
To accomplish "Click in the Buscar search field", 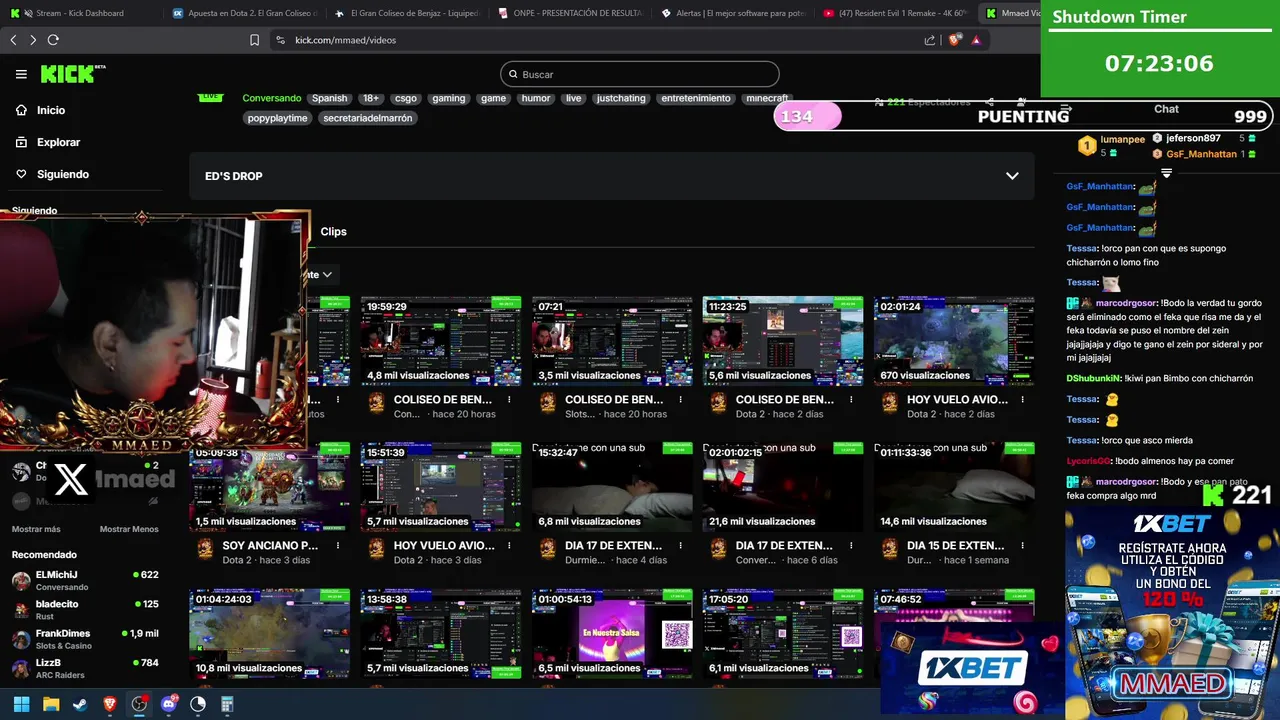I will (x=640, y=74).
